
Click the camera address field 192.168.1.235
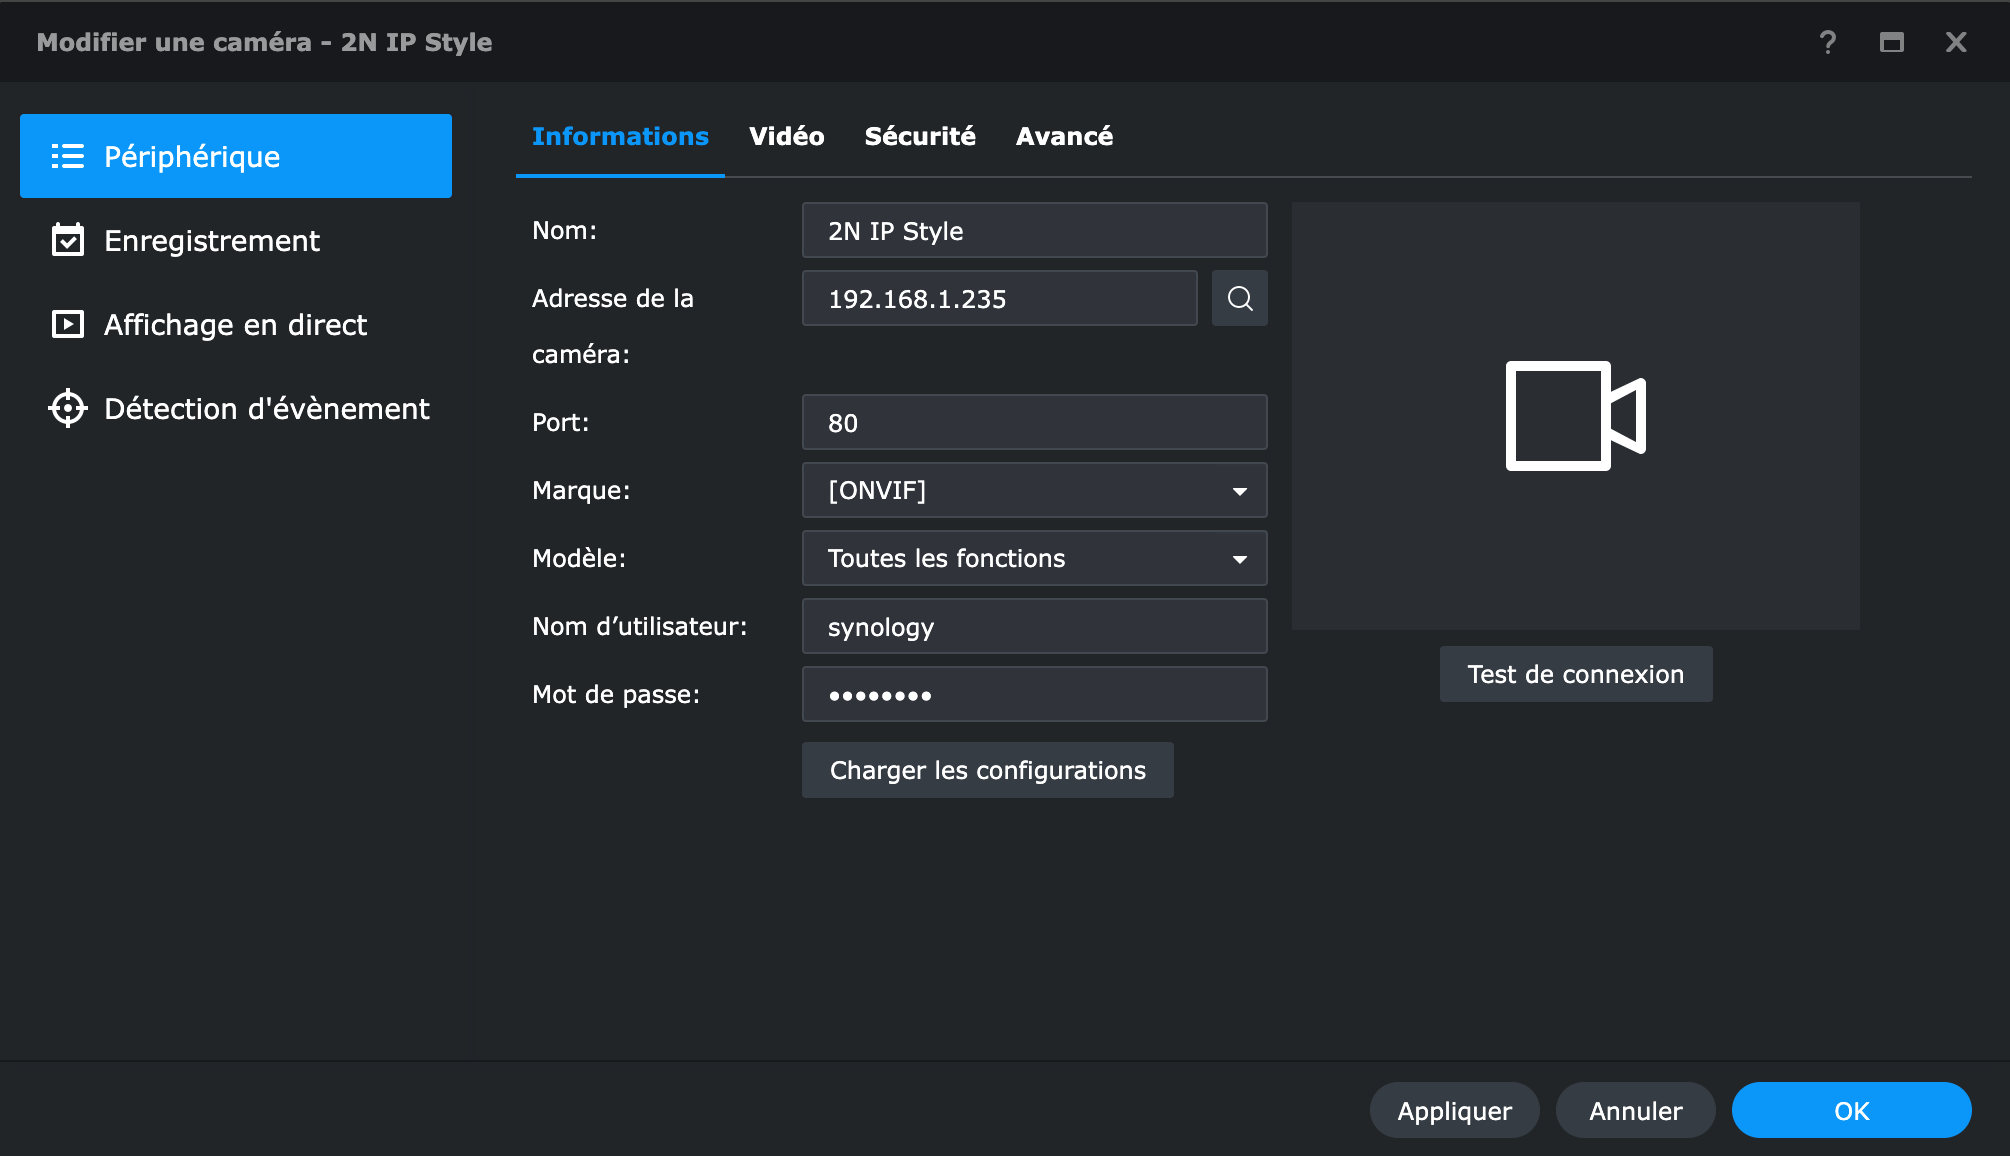coord(1000,298)
